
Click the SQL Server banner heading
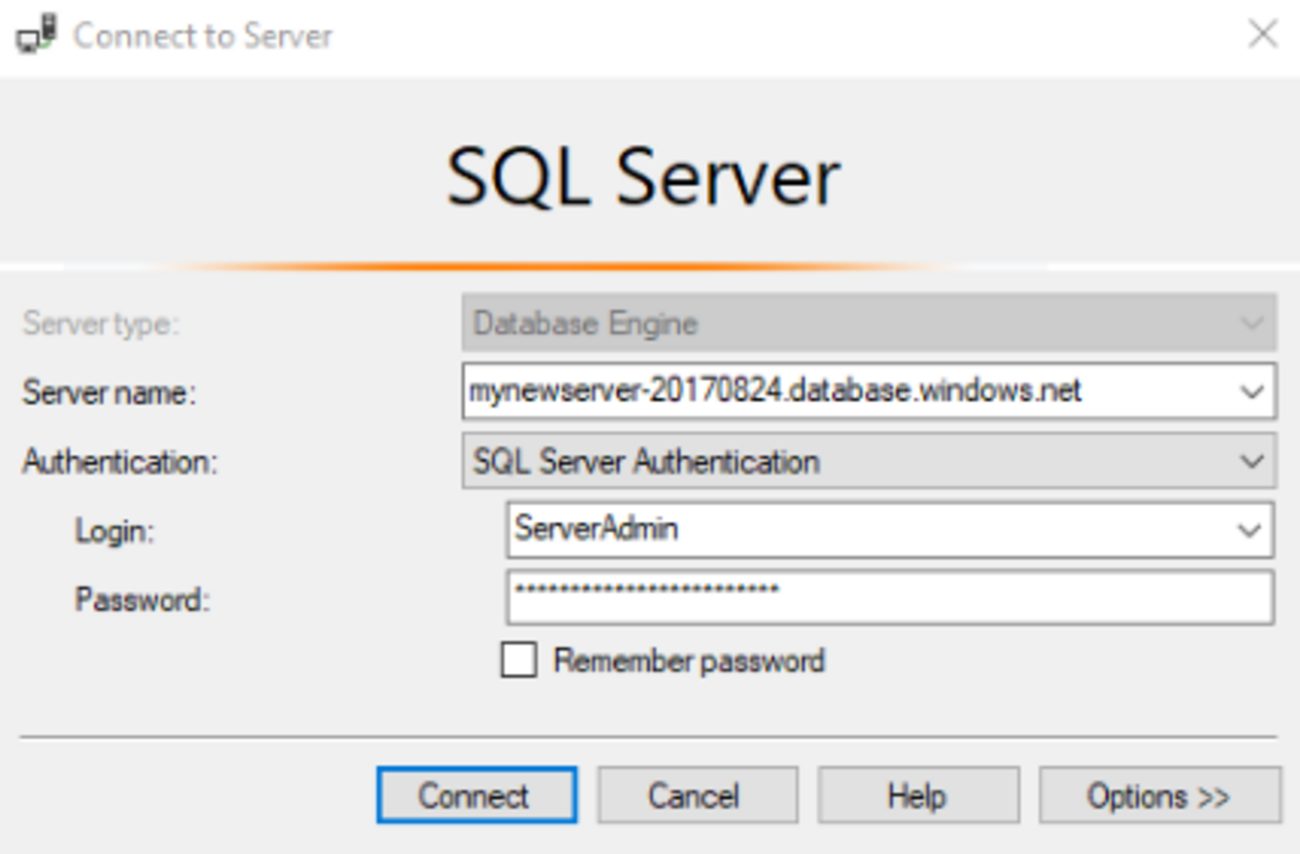(643, 178)
